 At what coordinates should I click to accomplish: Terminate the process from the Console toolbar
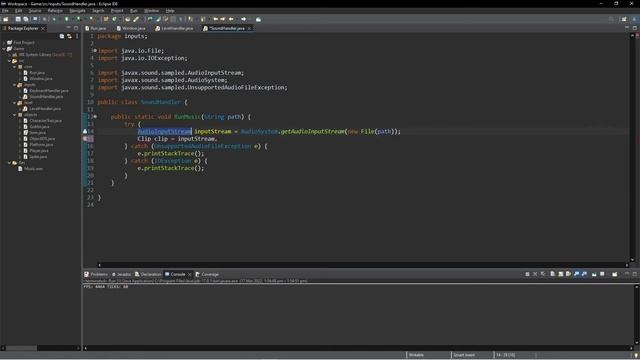click(x=527, y=274)
